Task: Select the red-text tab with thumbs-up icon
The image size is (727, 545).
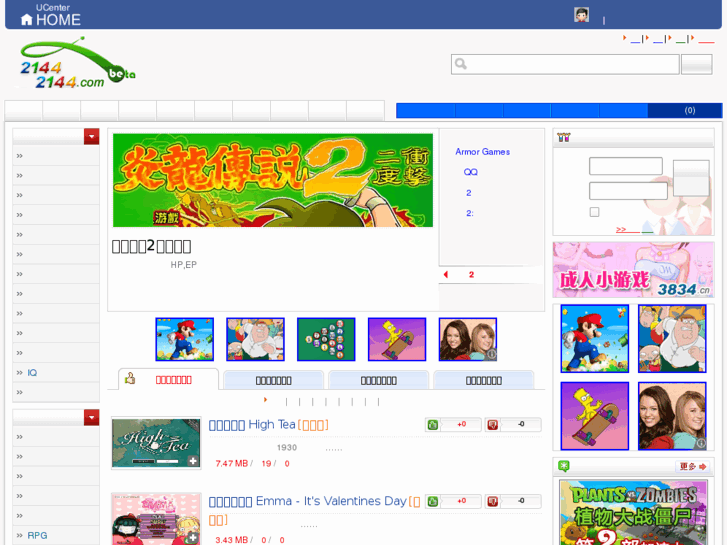Action: coord(168,379)
